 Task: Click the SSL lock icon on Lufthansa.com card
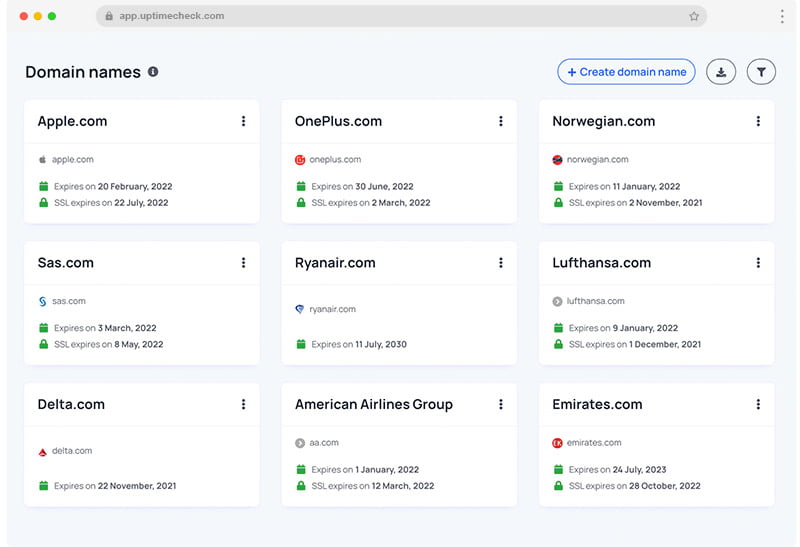(559, 344)
